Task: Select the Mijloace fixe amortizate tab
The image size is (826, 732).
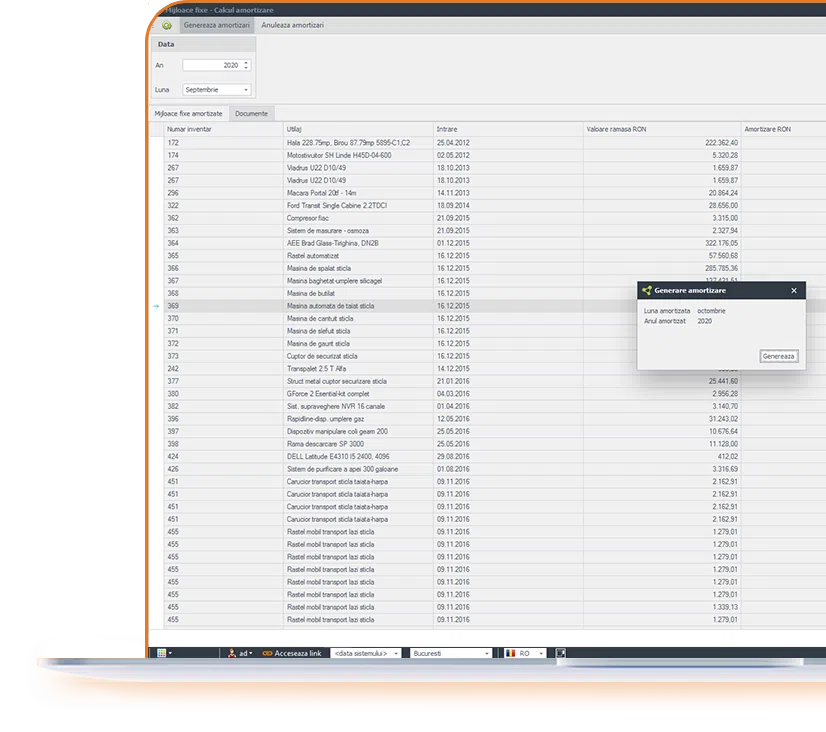Action: point(188,113)
